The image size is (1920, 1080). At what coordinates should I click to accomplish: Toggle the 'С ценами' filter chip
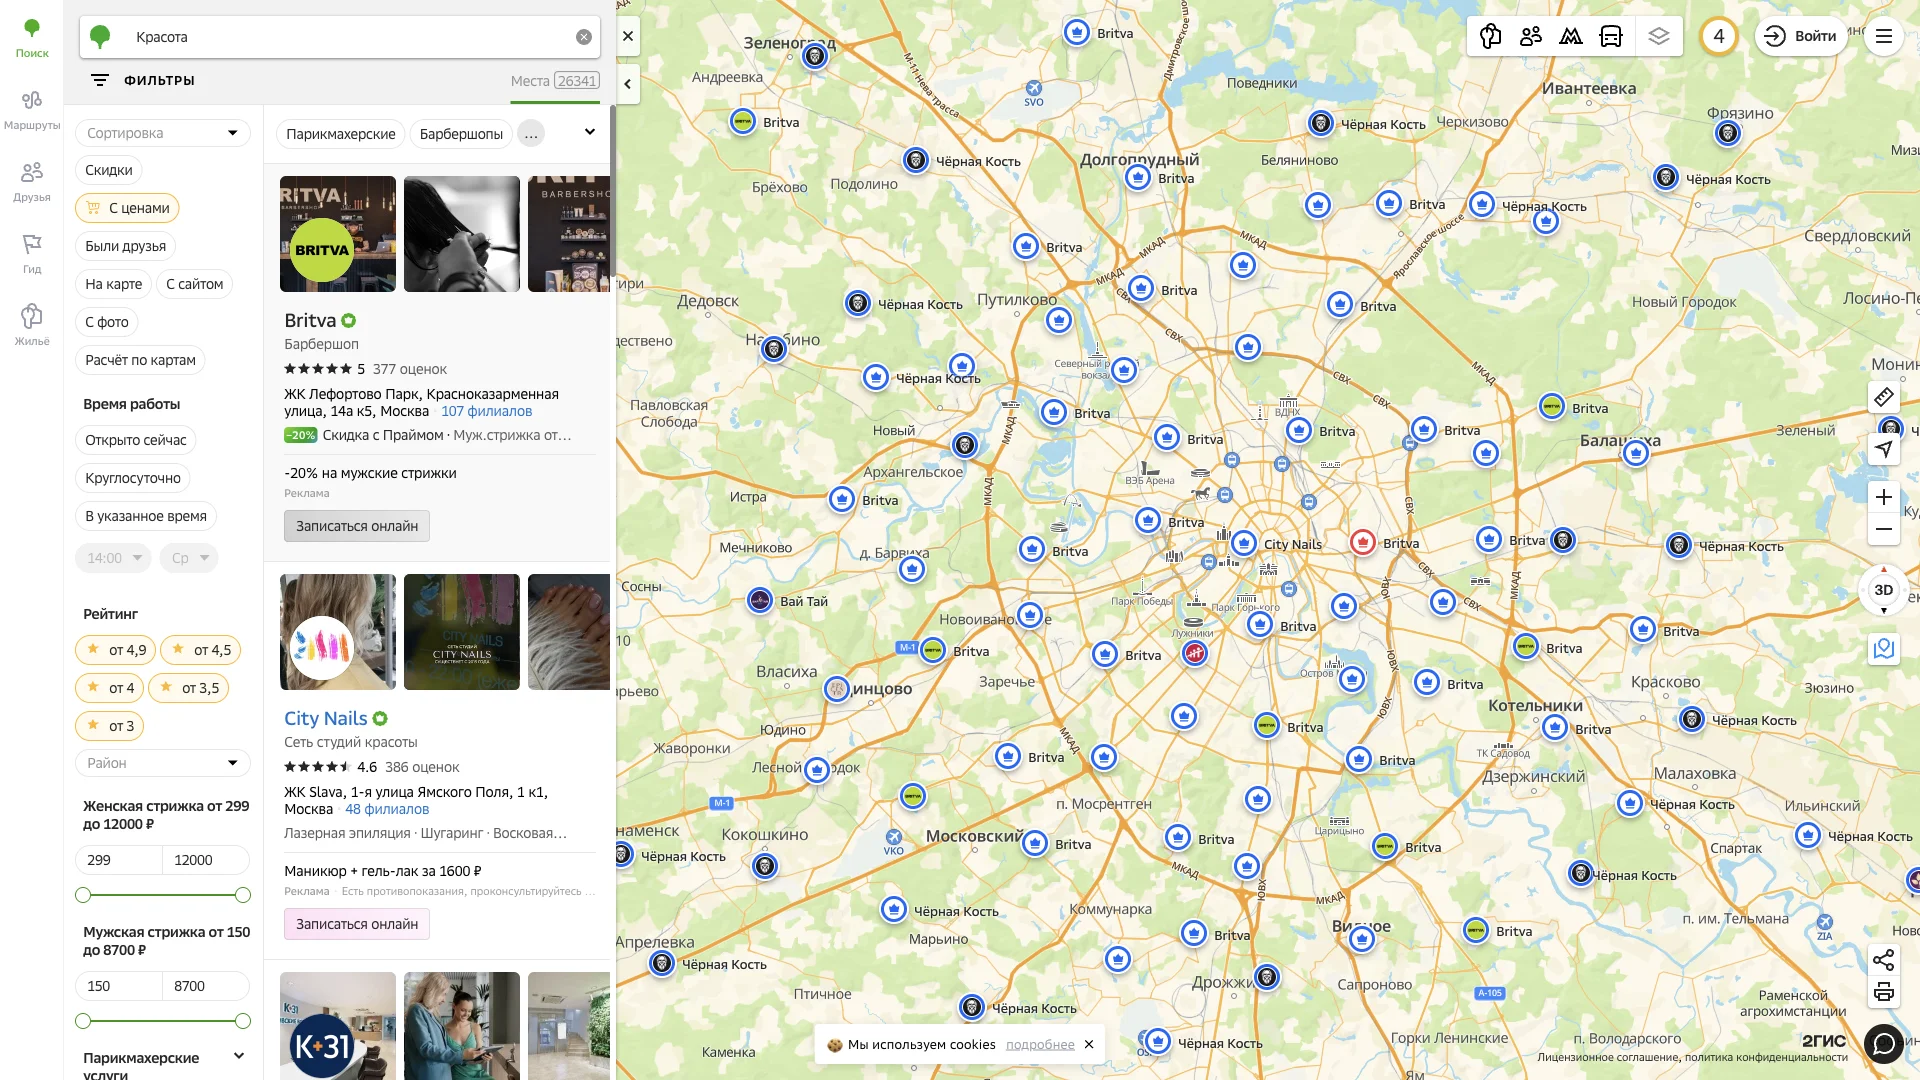click(x=127, y=208)
